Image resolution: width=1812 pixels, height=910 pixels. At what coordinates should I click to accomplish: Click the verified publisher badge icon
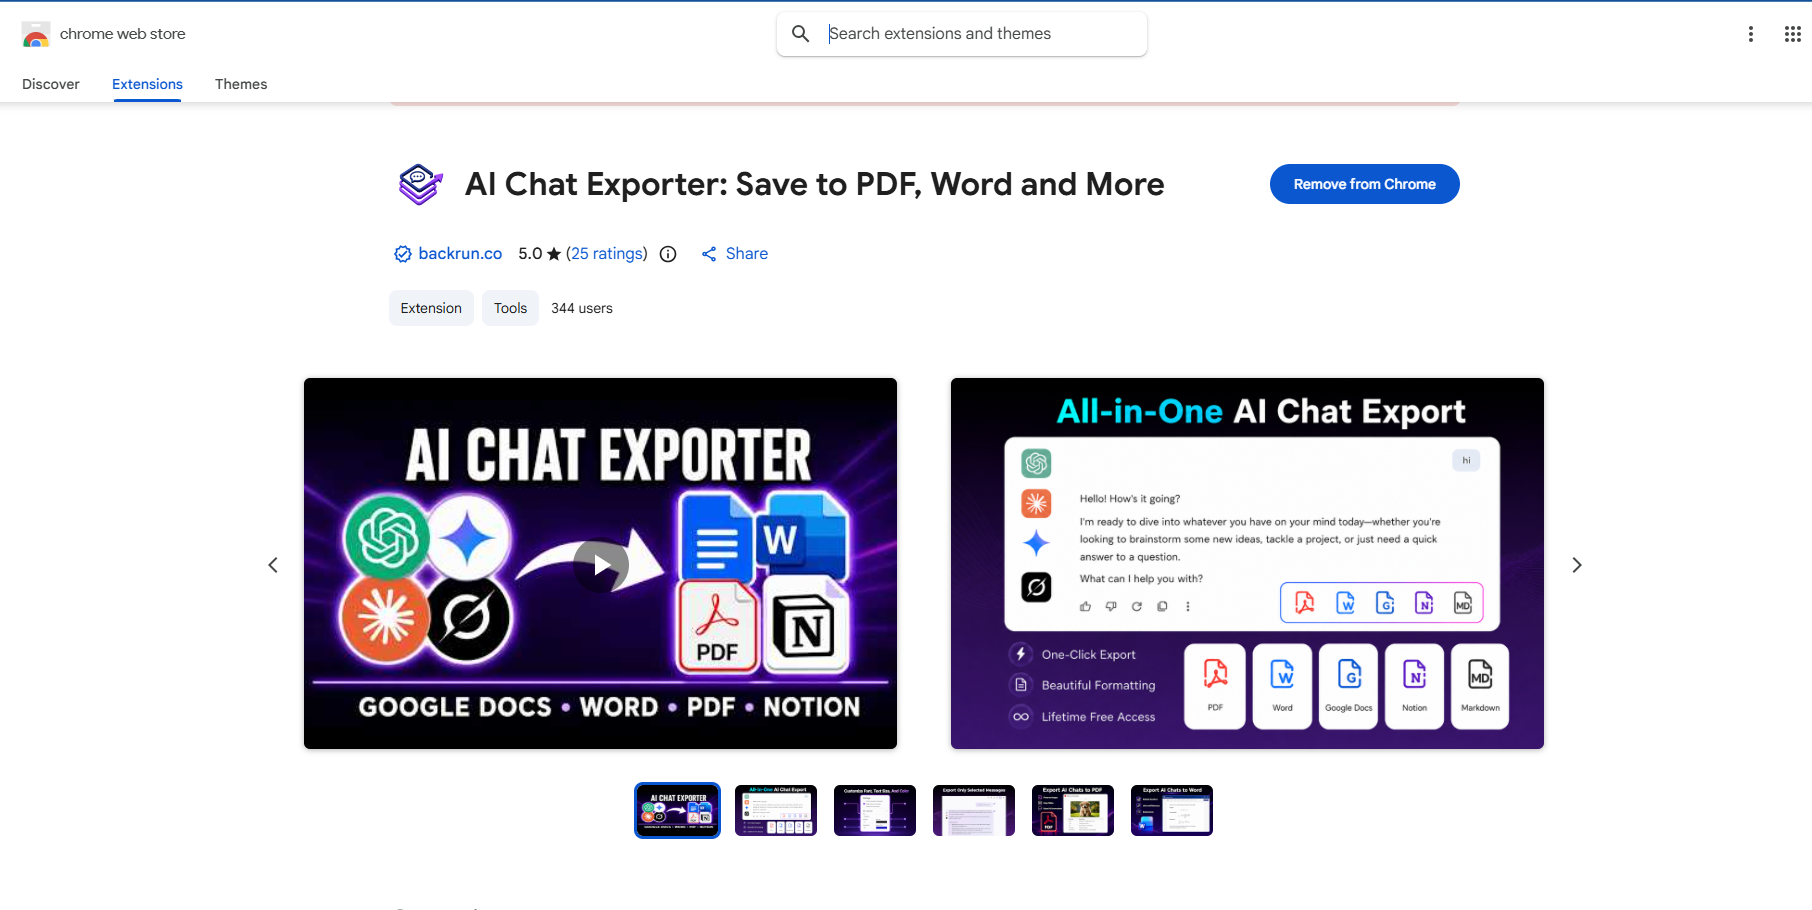point(403,254)
